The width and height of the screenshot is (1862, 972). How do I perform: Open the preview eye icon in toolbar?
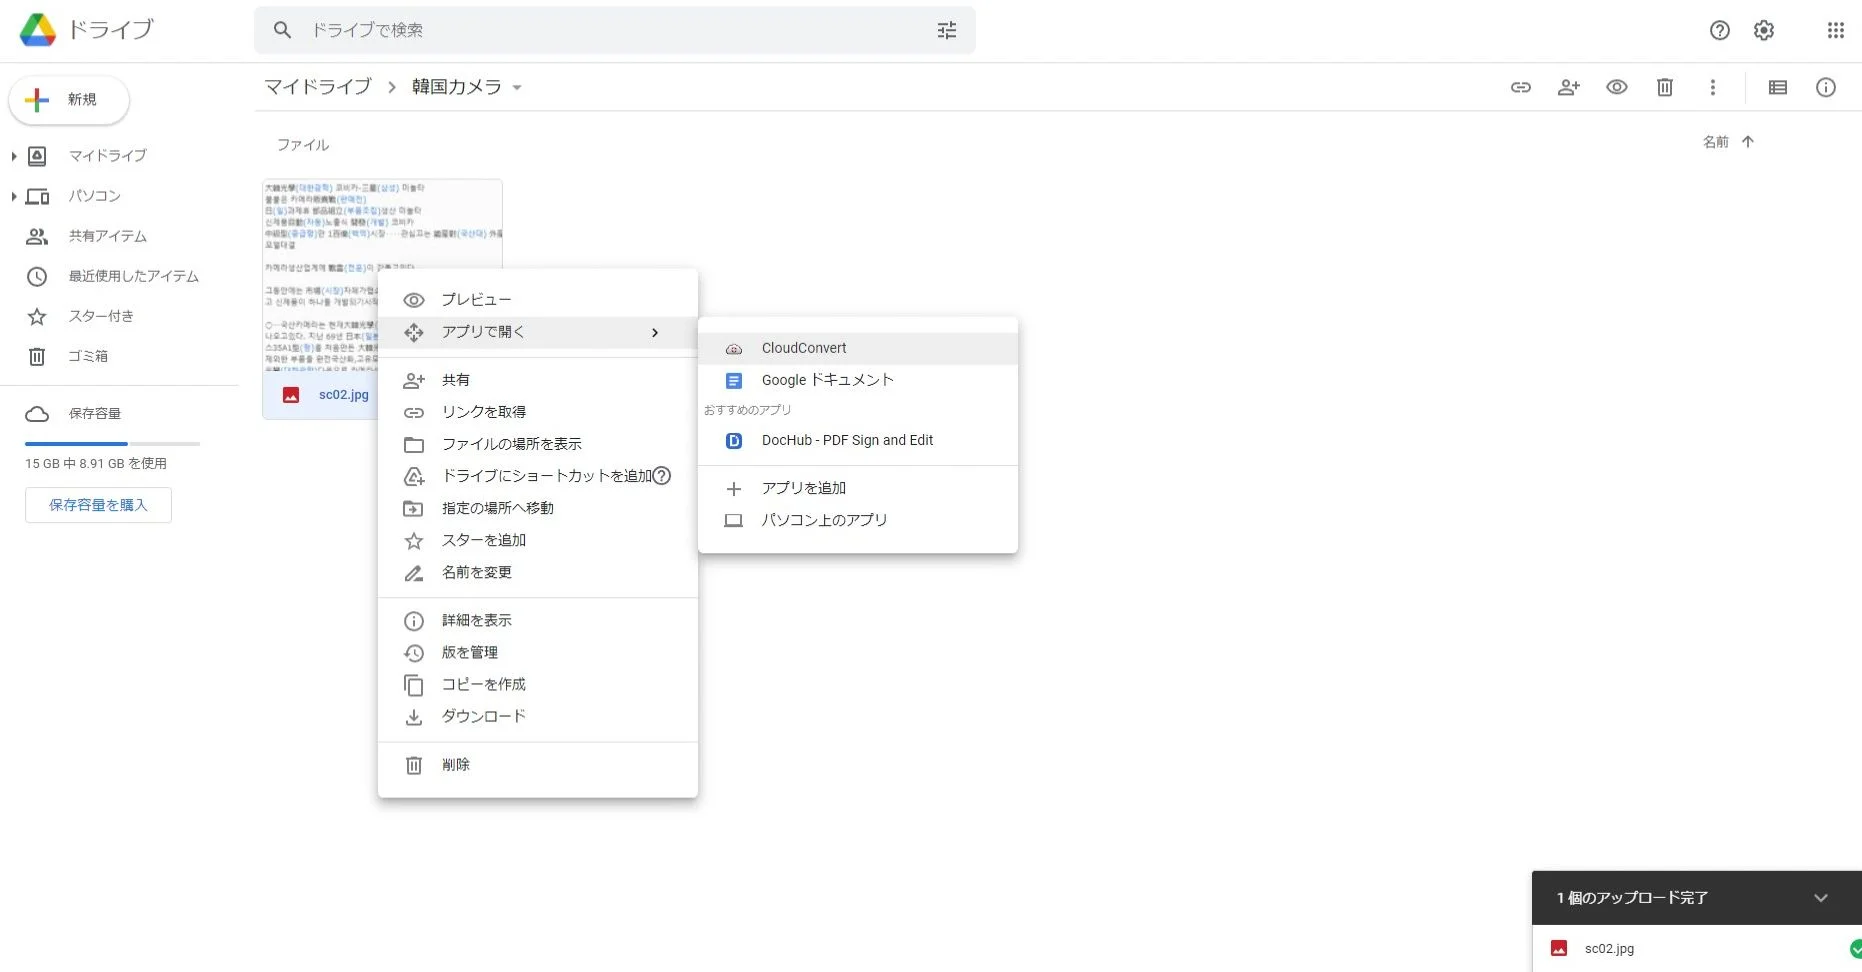[x=1616, y=87]
